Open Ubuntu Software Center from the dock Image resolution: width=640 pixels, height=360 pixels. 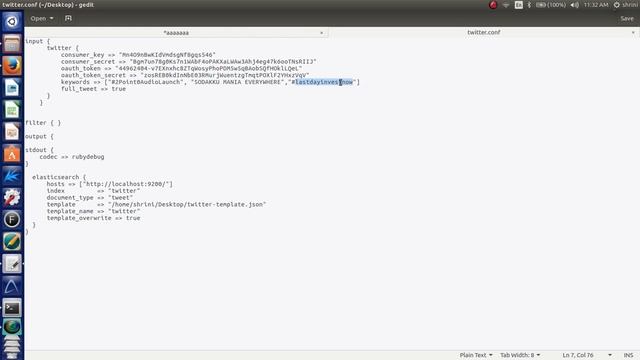tap(12, 154)
